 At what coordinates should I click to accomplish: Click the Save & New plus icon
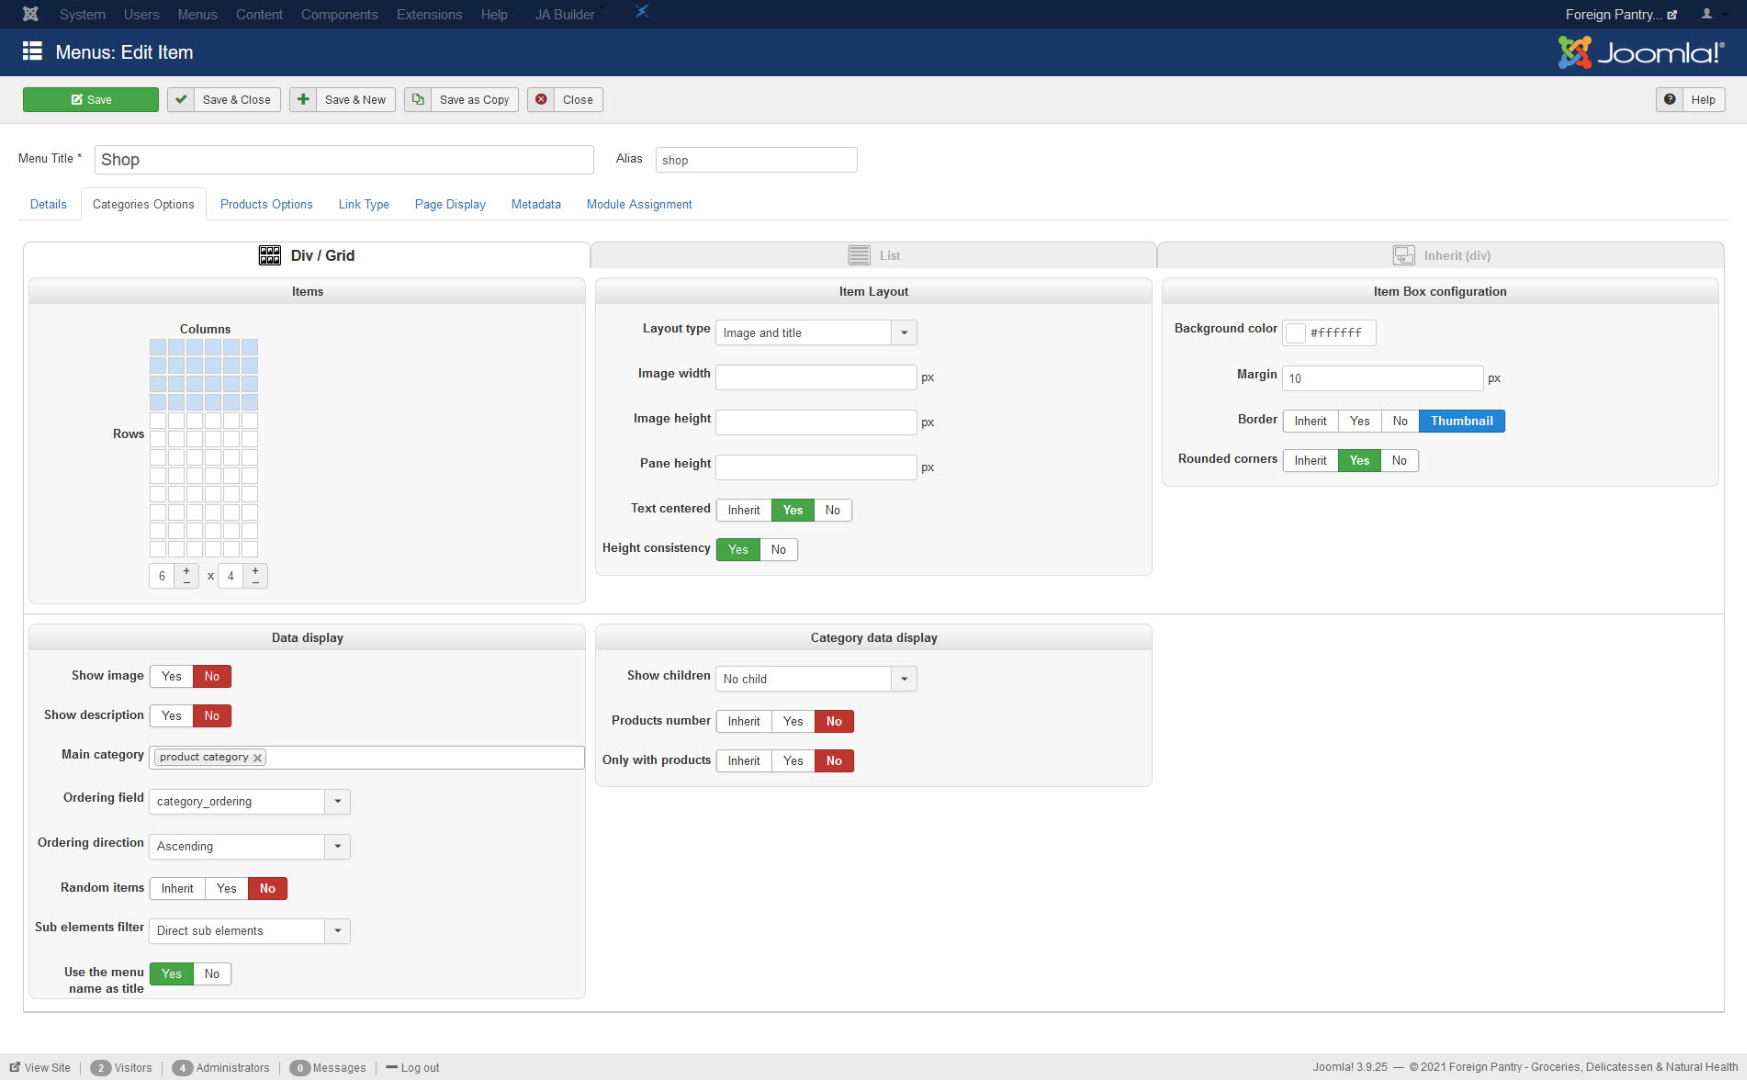coord(303,100)
